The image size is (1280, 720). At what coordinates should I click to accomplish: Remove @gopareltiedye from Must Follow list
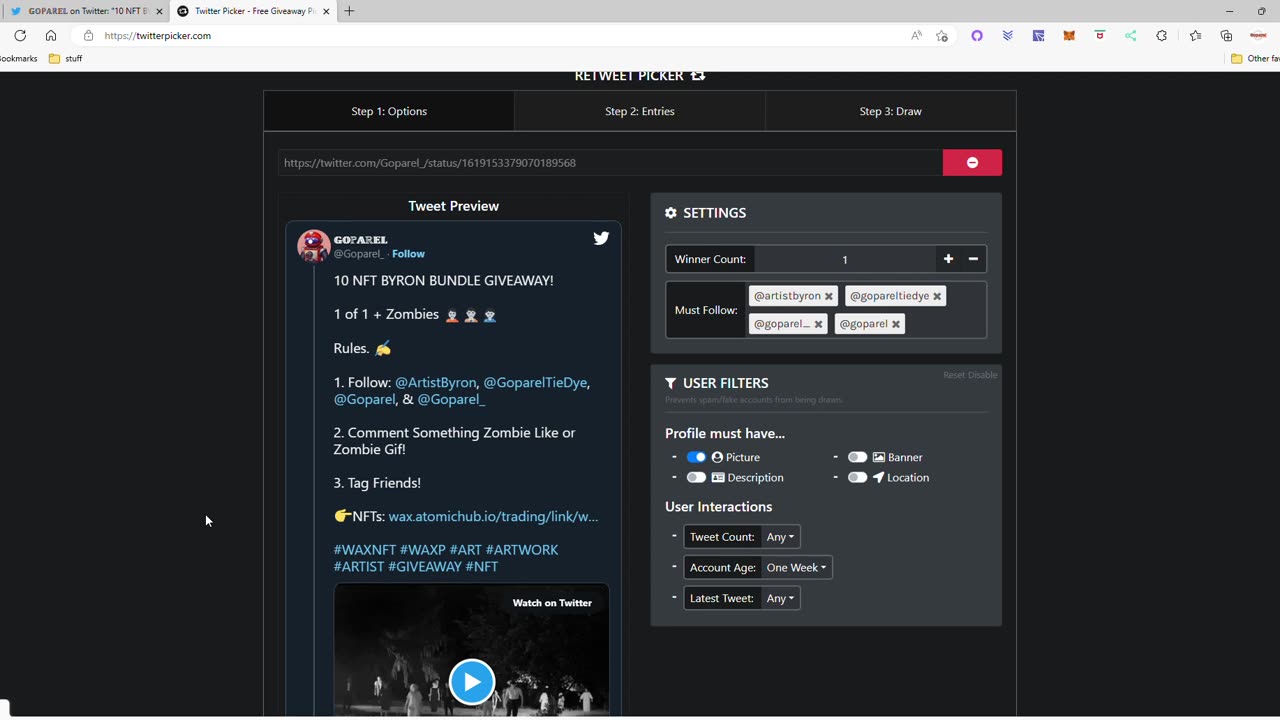pos(937,297)
